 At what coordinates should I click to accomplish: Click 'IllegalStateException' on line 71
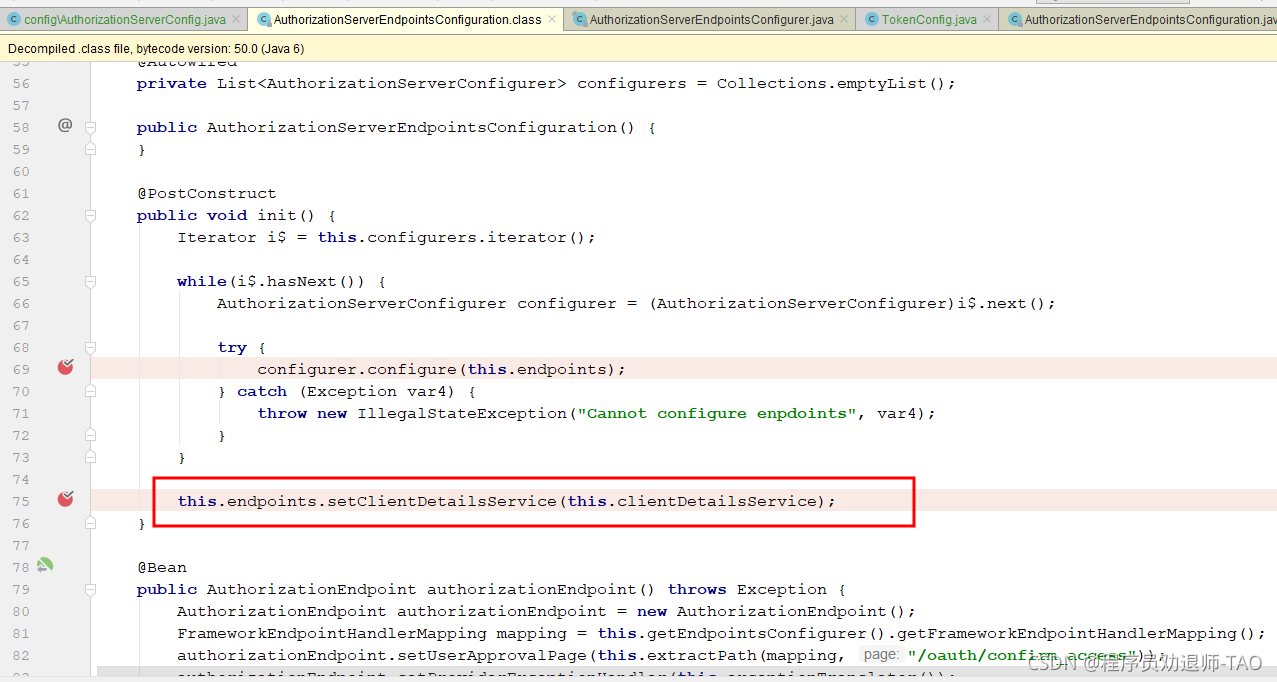462,413
